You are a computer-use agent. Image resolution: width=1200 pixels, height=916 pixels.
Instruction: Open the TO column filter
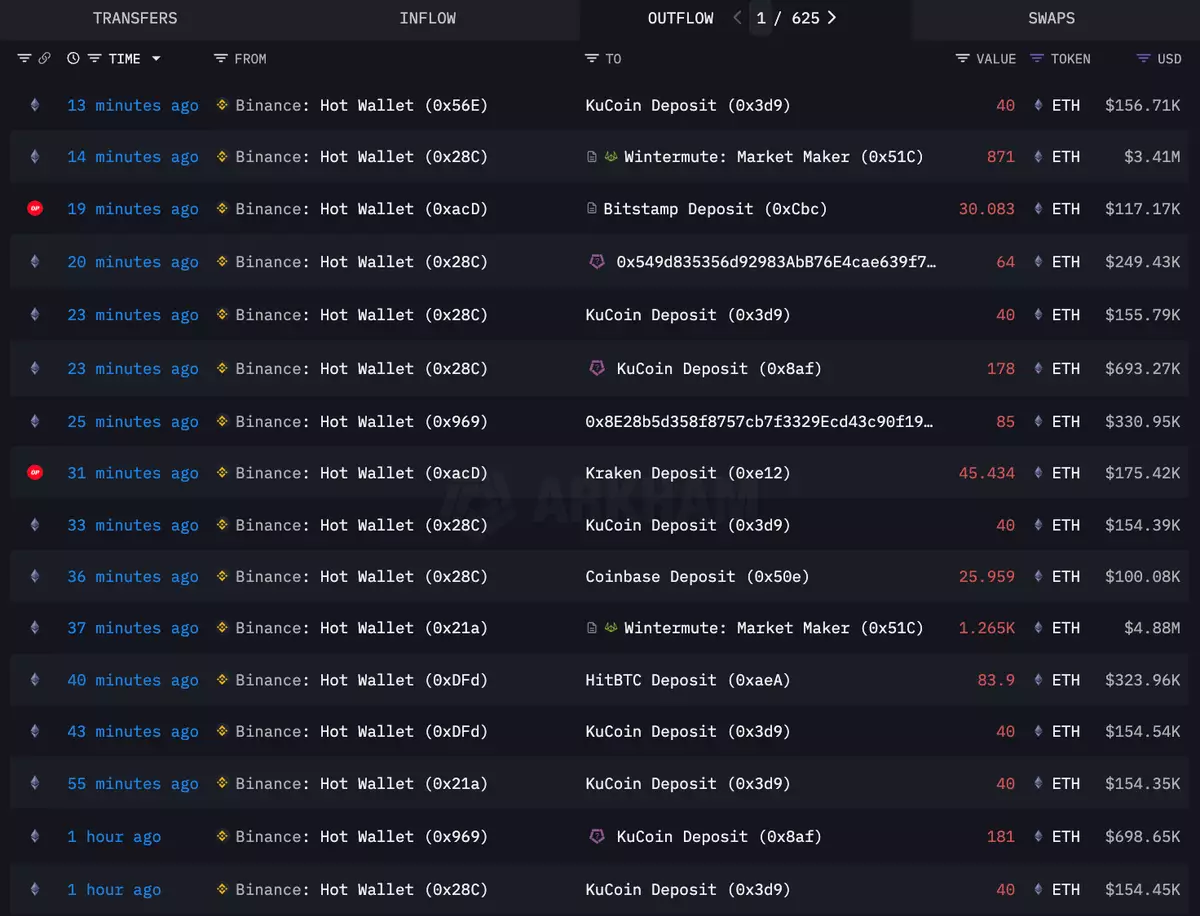pyautogui.click(x=592, y=59)
